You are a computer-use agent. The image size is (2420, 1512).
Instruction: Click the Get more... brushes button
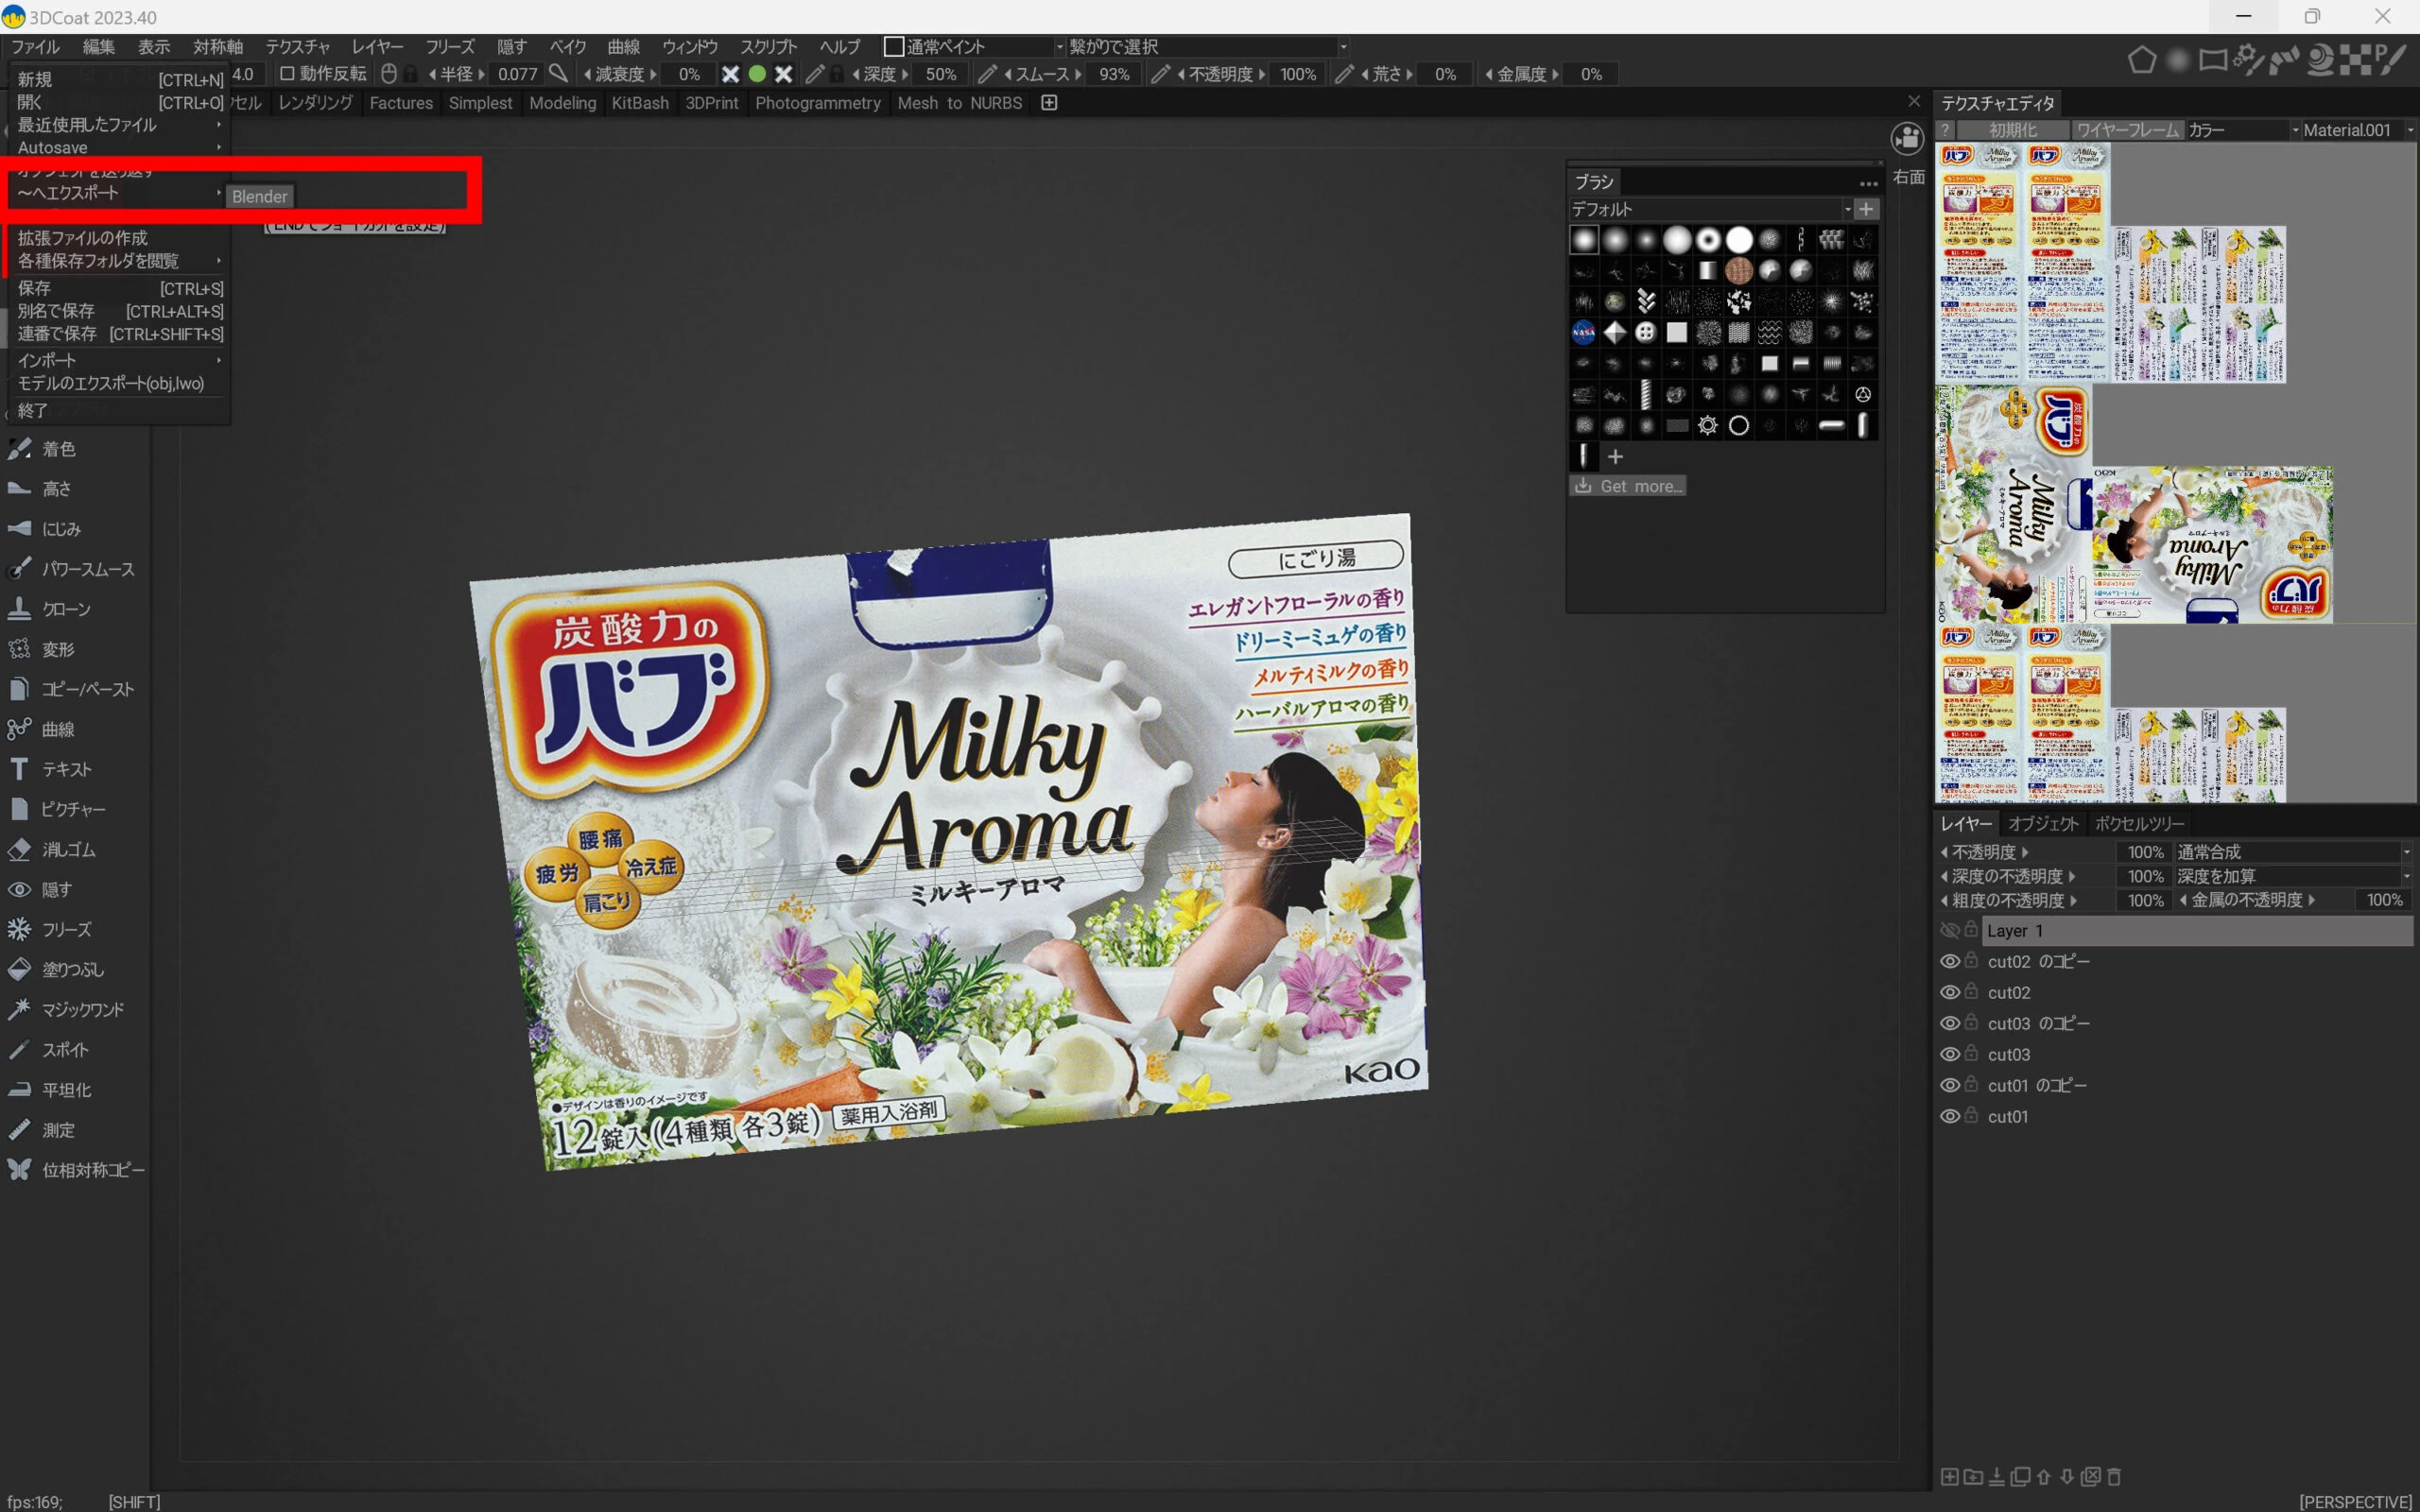tap(1628, 486)
